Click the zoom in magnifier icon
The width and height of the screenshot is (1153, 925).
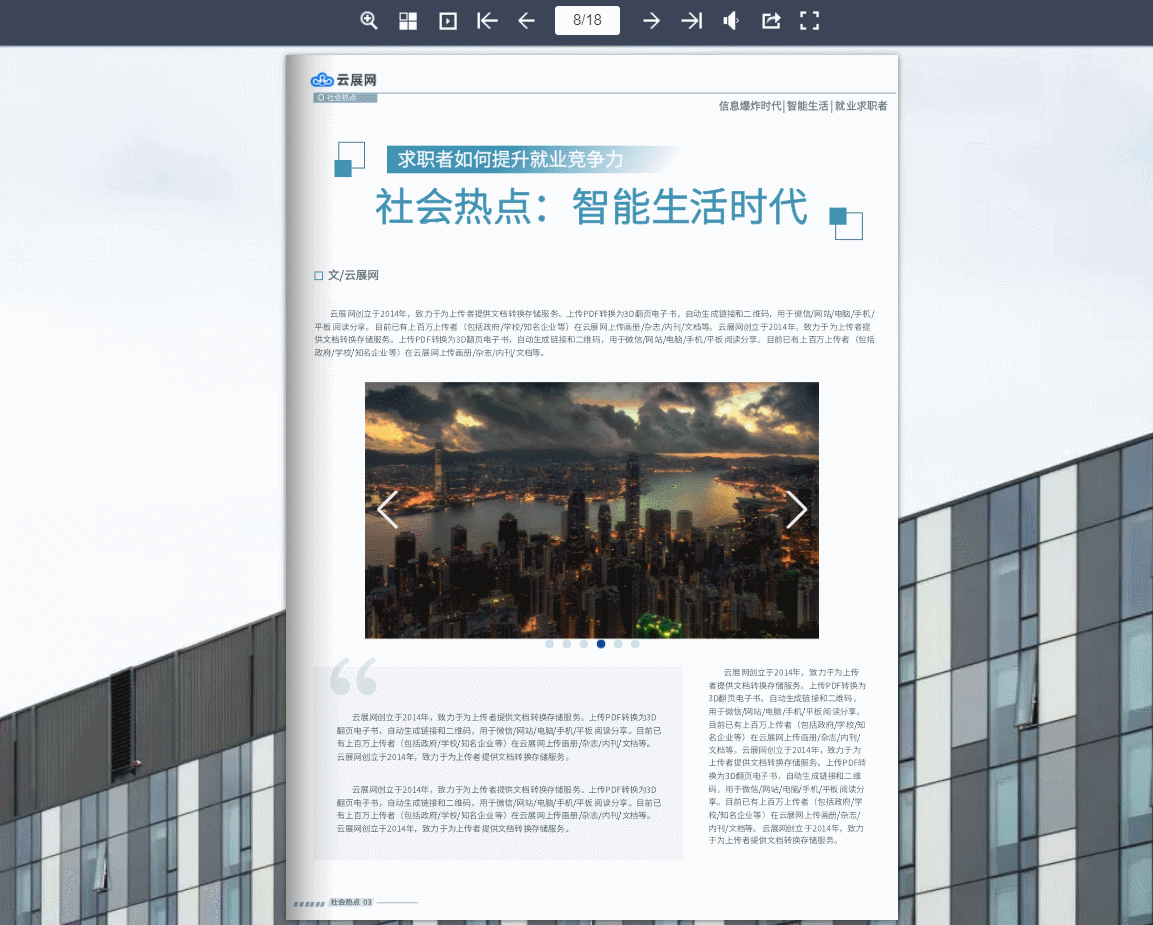pos(368,21)
